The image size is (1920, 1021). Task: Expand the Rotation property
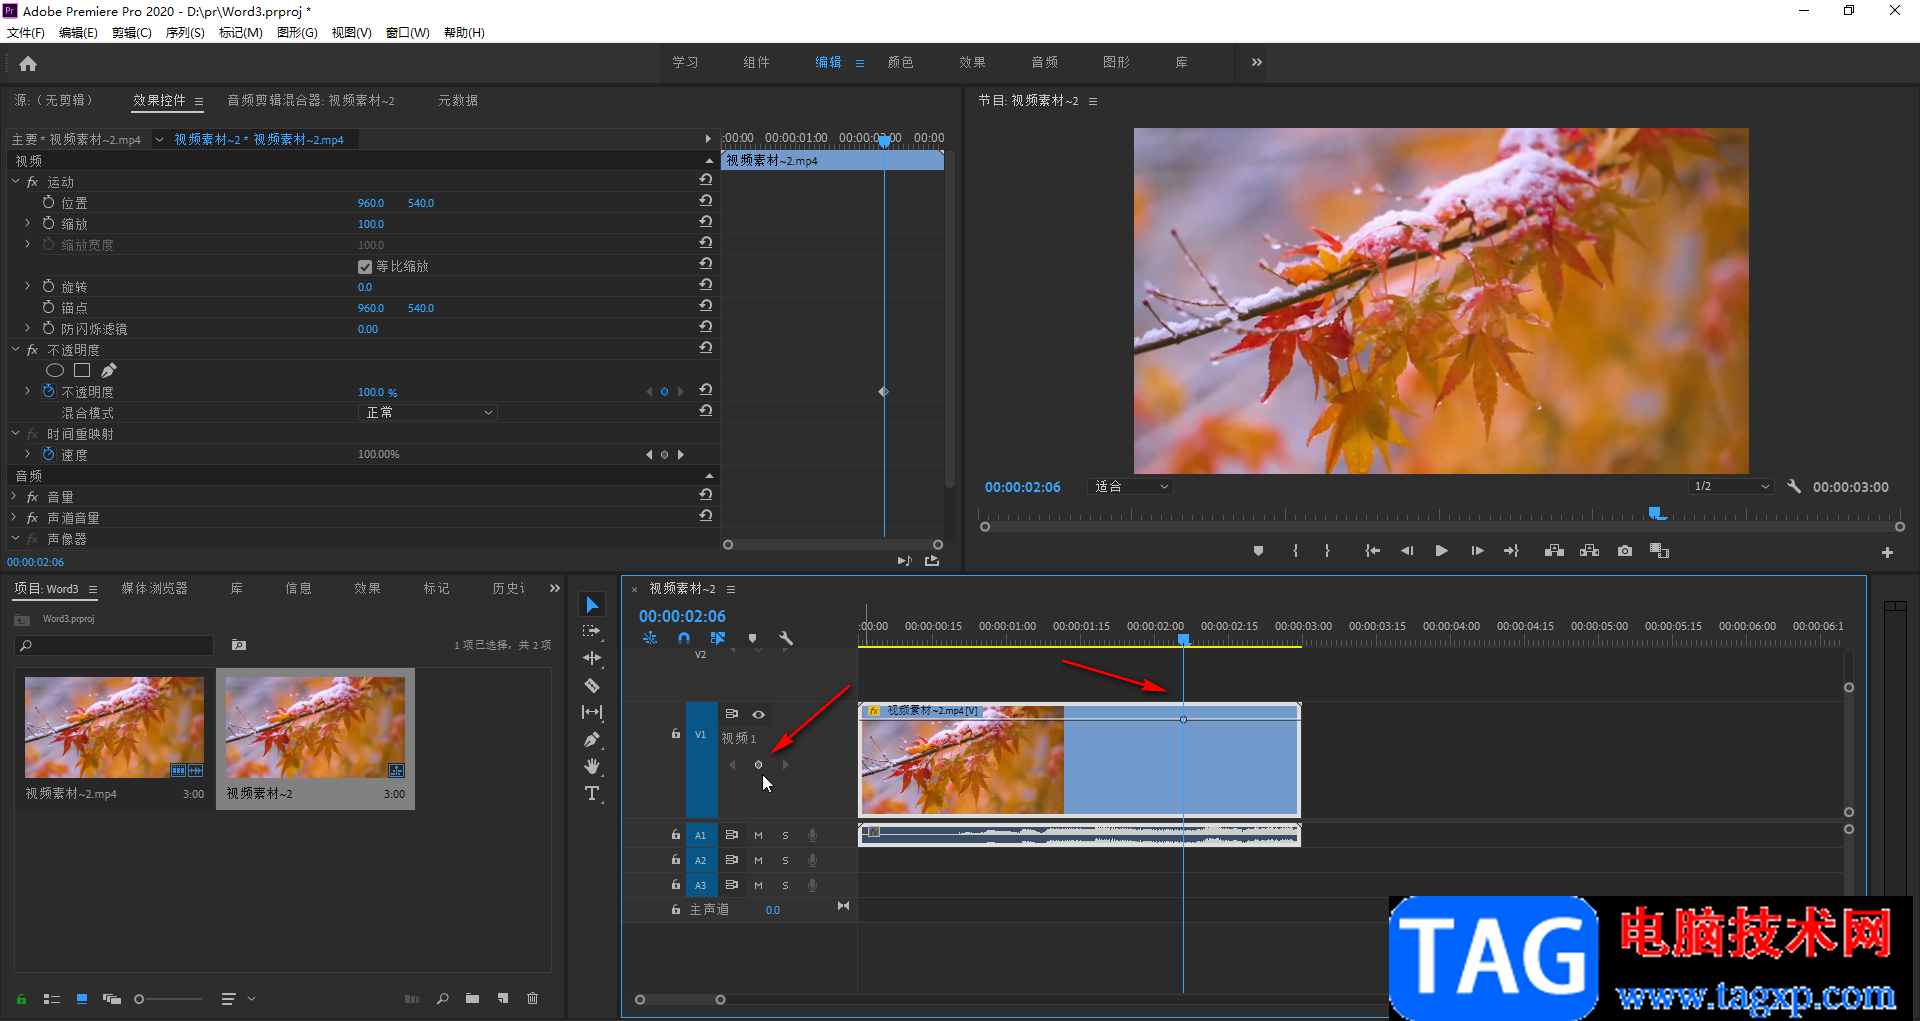tap(27, 286)
